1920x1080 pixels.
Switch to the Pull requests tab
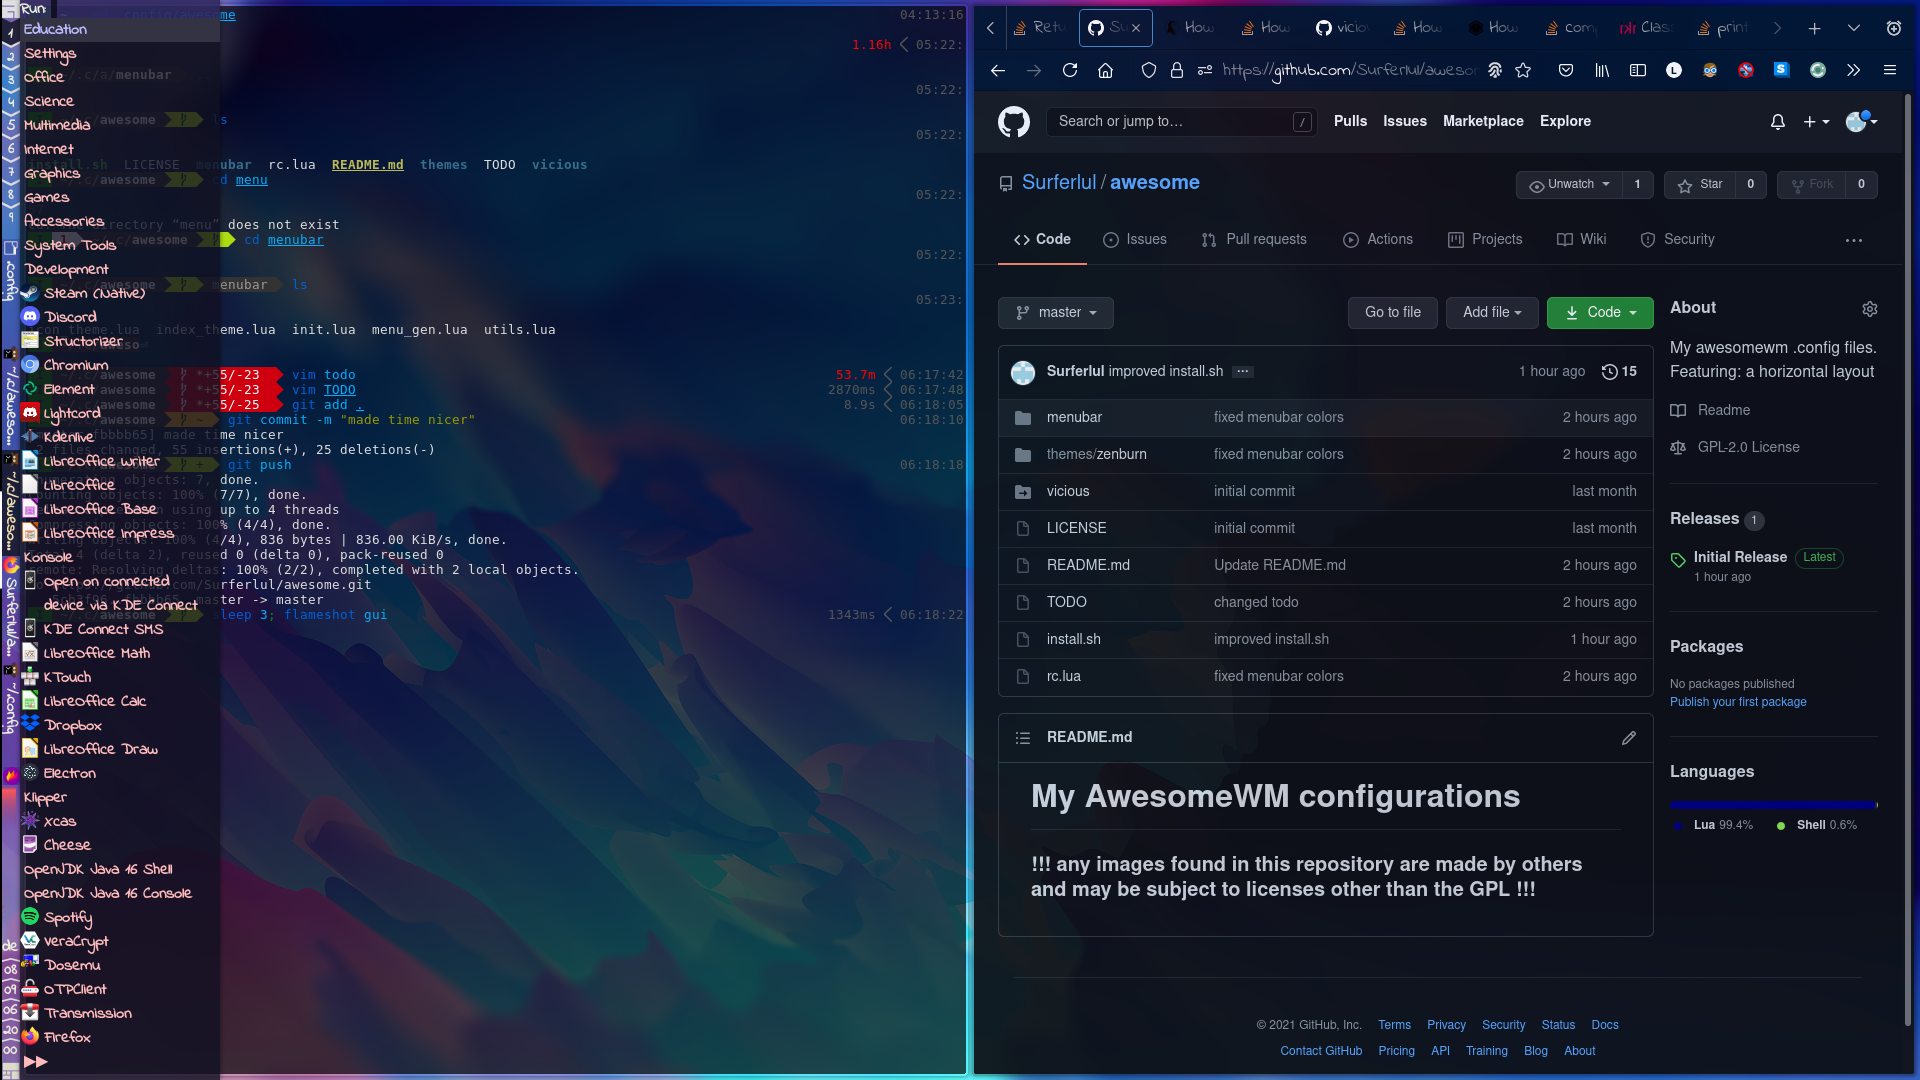pos(1254,240)
